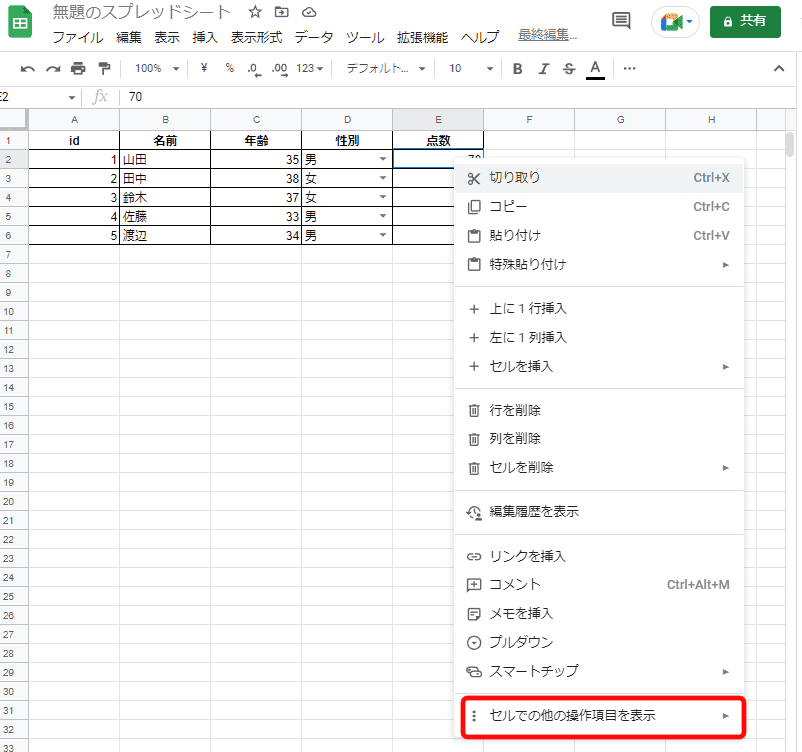Open the font size dropdown
Image resolution: width=802 pixels, height=752 pixels.
click(x=468, y=69)
